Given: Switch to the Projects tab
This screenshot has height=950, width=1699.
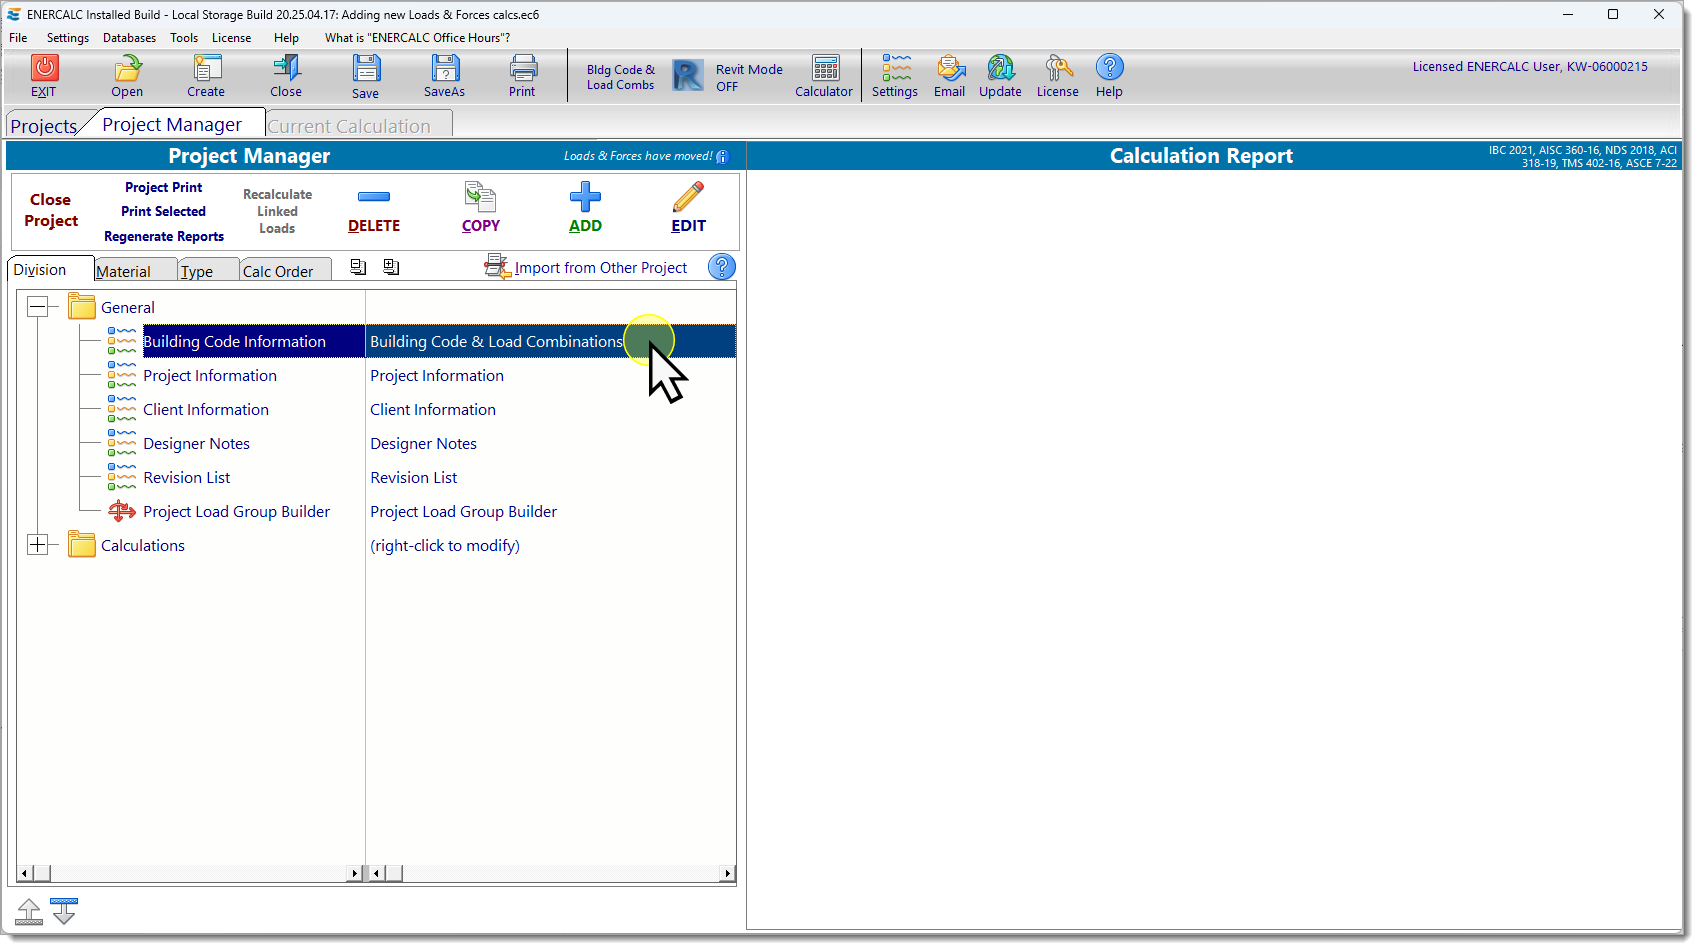Looking at the screenshot, I should (44, 126).
